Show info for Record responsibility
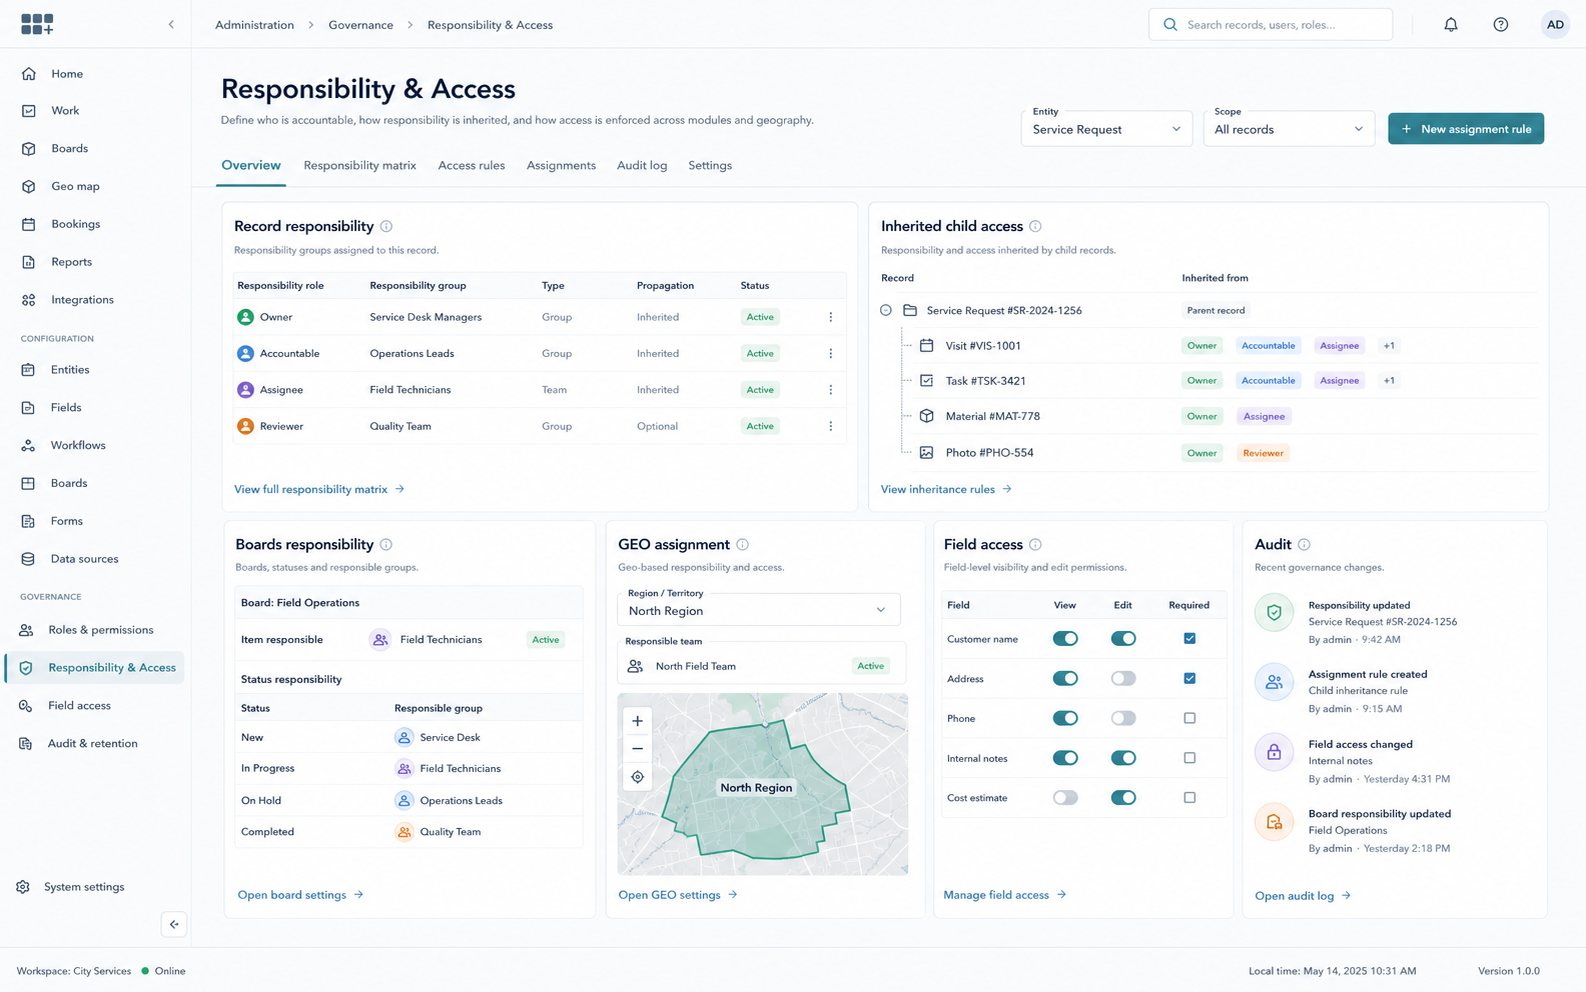 point(386,226)
